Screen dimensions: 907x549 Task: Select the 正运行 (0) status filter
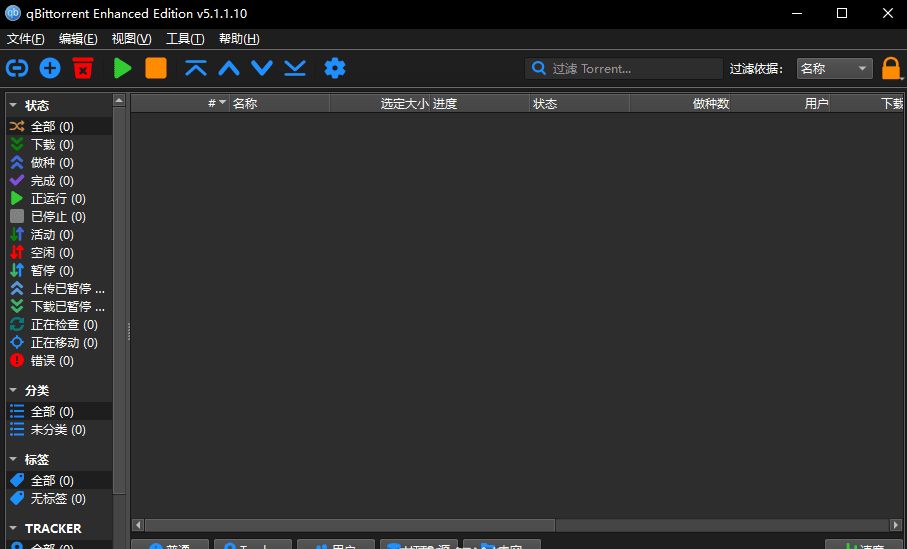60,198
